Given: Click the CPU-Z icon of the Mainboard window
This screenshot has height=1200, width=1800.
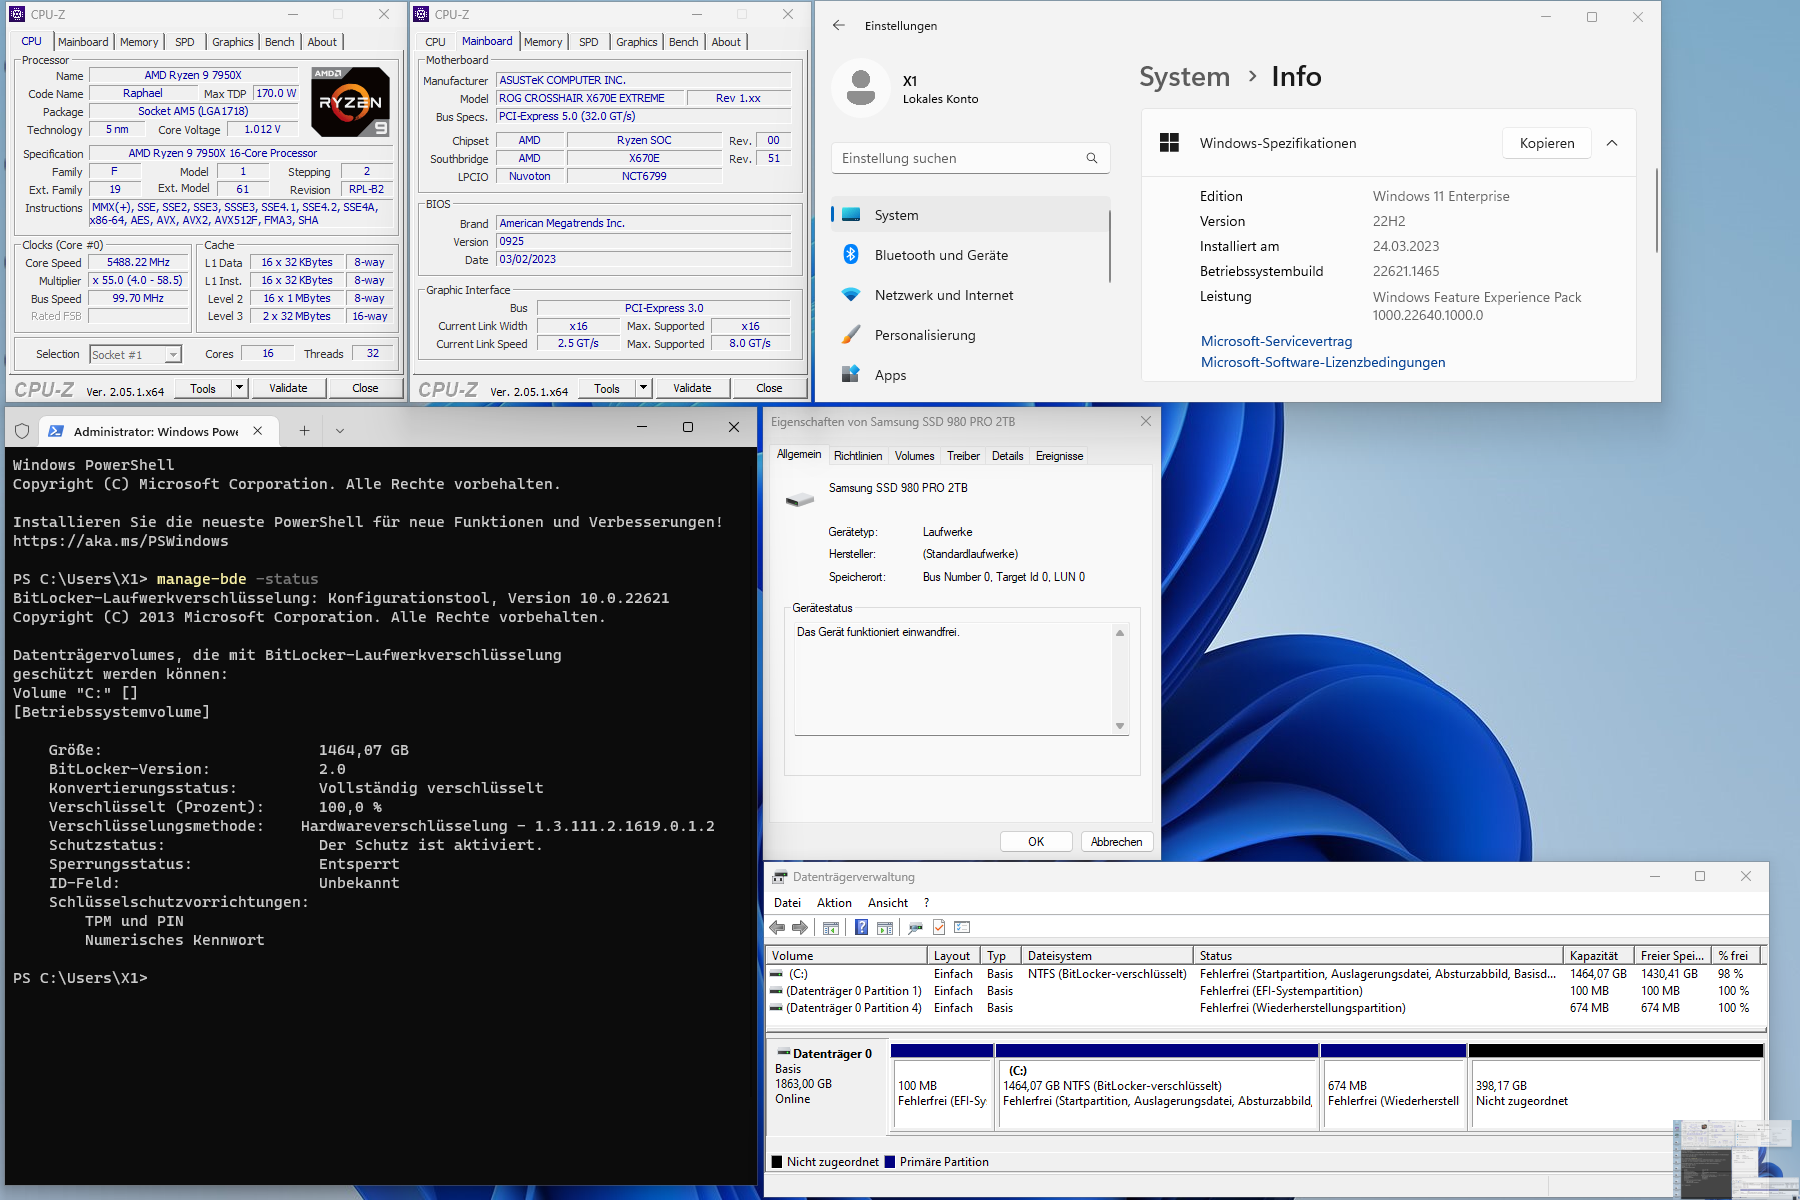Looking at the screenshot, I should click(x=421, y=14).
